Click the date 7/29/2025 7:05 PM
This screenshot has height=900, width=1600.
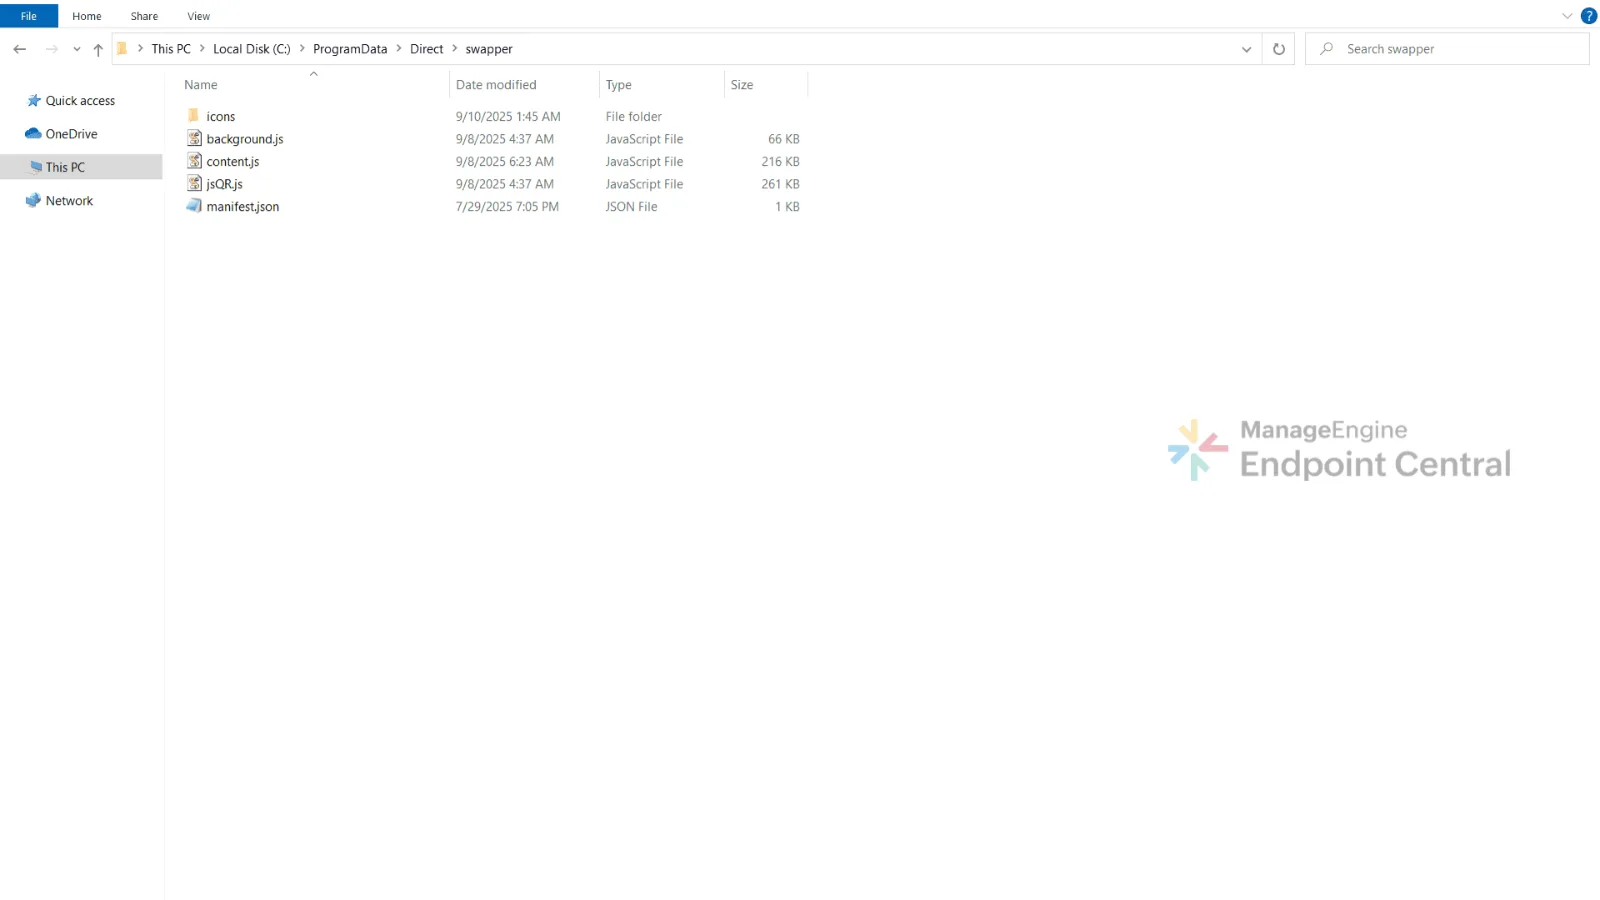(507, 207)
